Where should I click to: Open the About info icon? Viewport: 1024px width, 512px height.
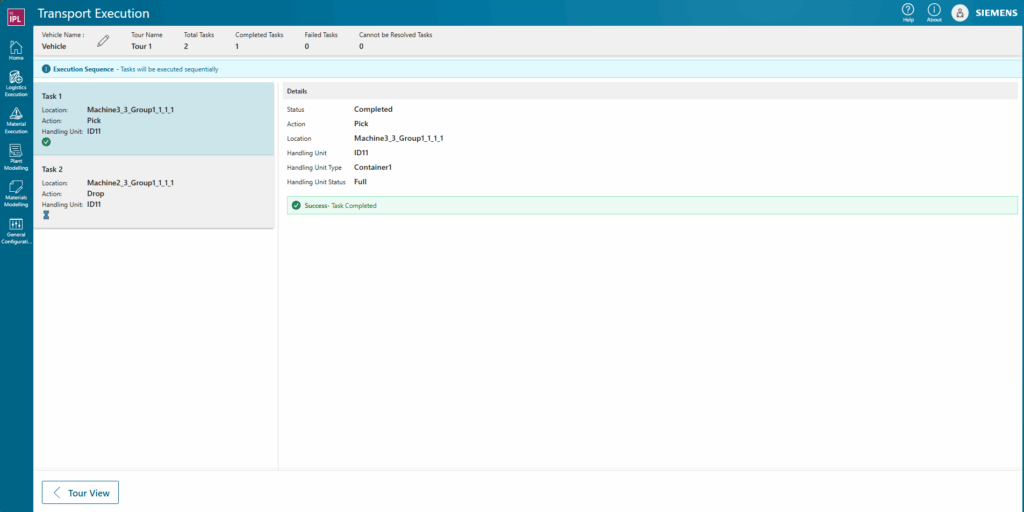[934, 10]
